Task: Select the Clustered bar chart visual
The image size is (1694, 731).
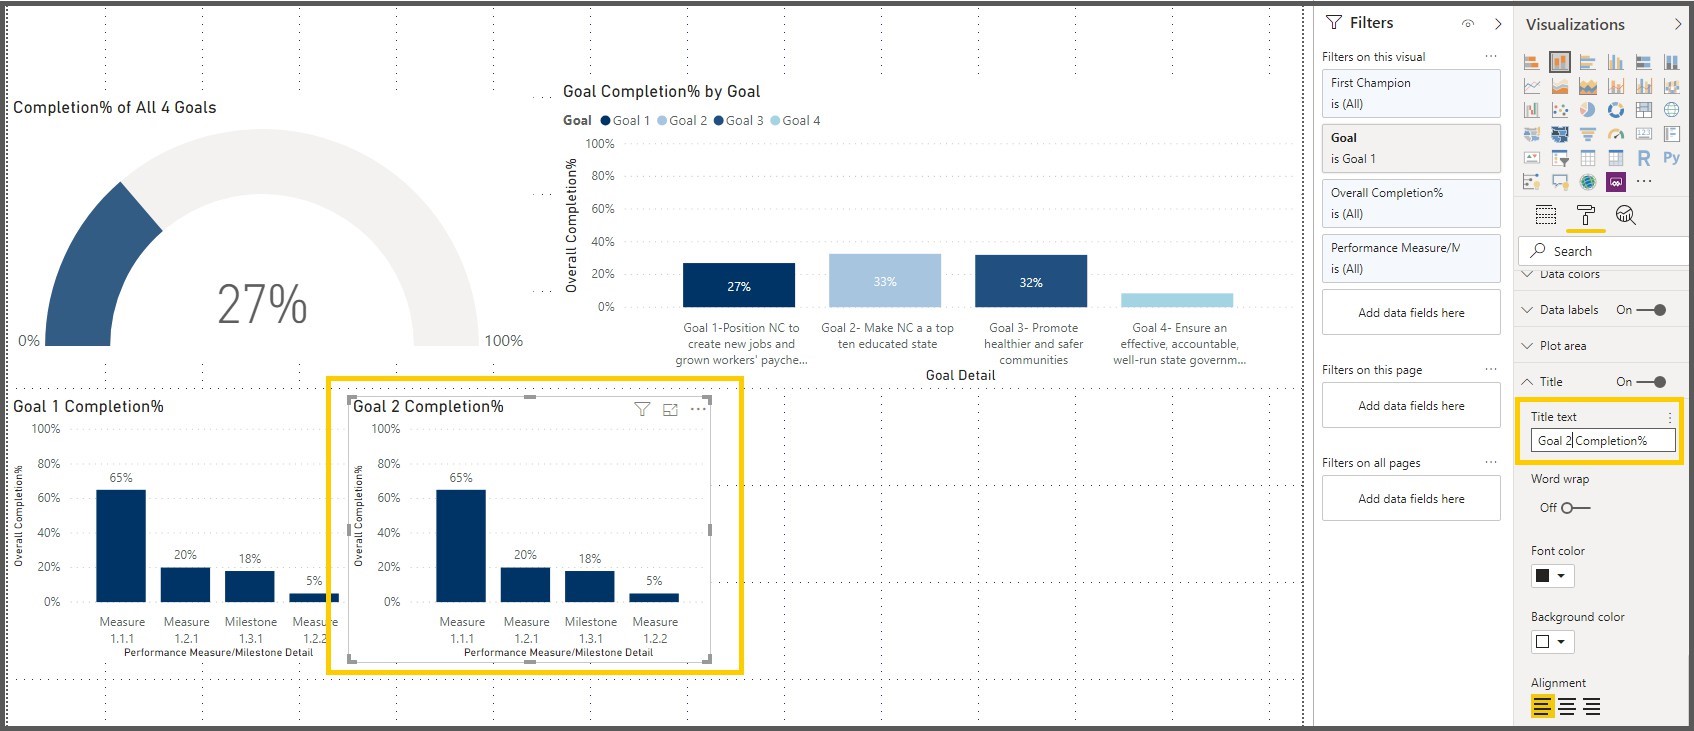Action: [x=1588, y=62]
